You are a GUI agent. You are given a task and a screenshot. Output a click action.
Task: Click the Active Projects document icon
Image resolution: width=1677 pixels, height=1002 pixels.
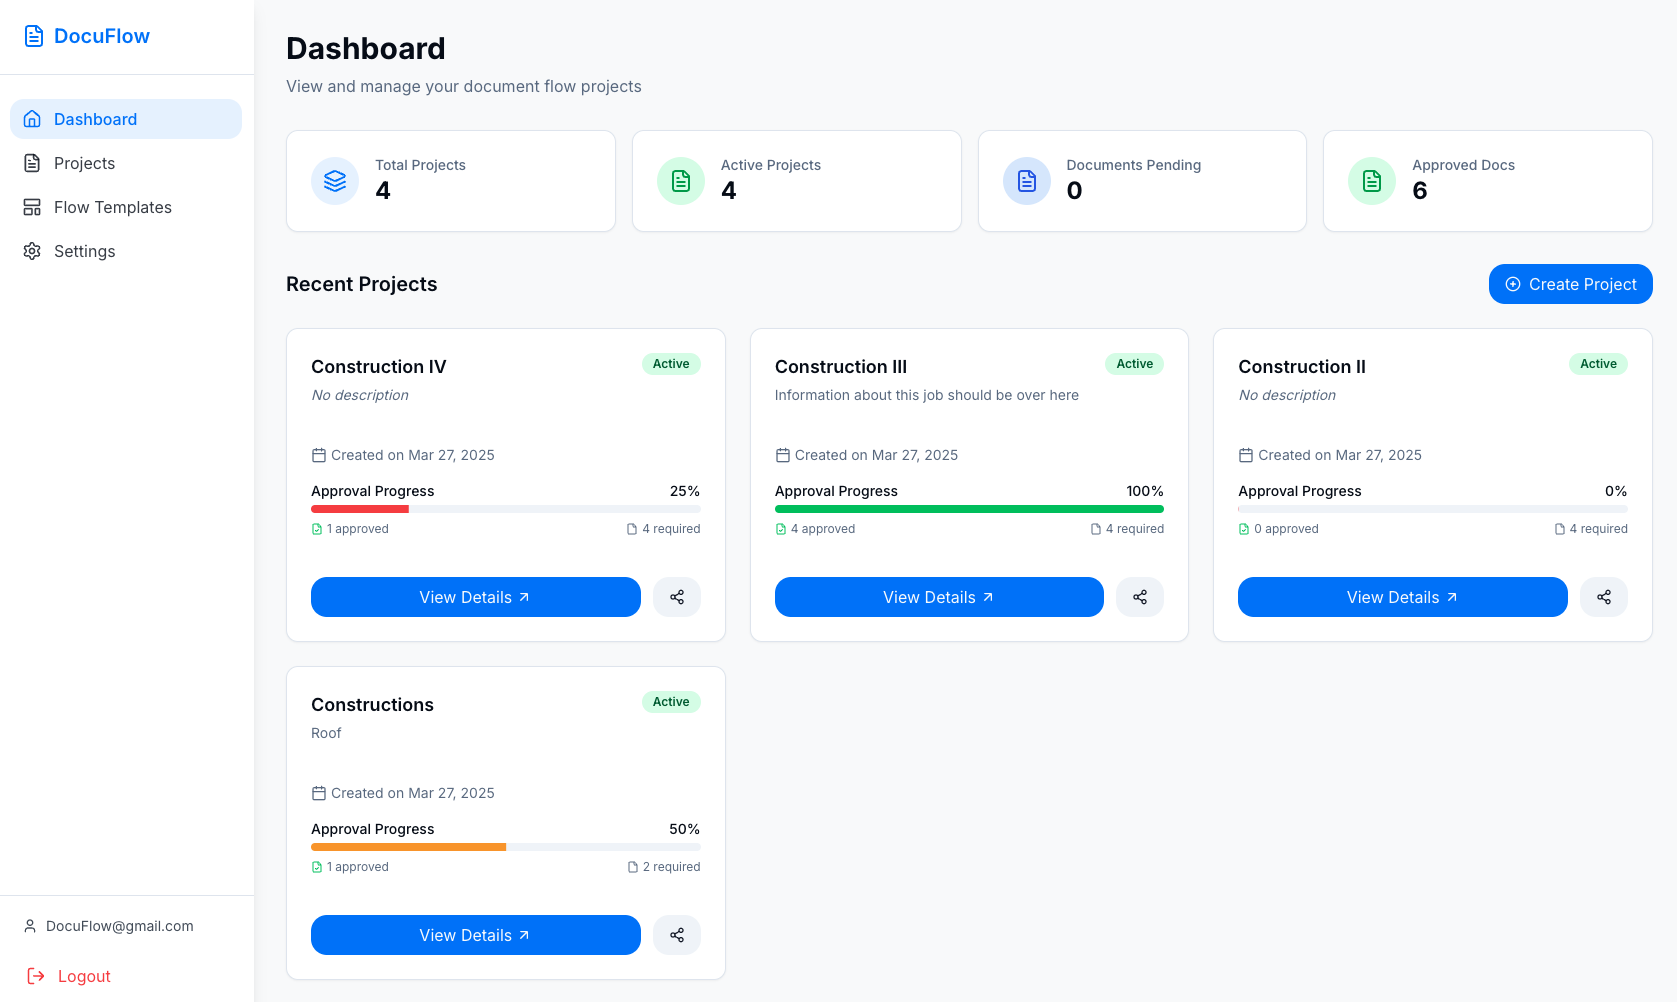tap(681, 181)
